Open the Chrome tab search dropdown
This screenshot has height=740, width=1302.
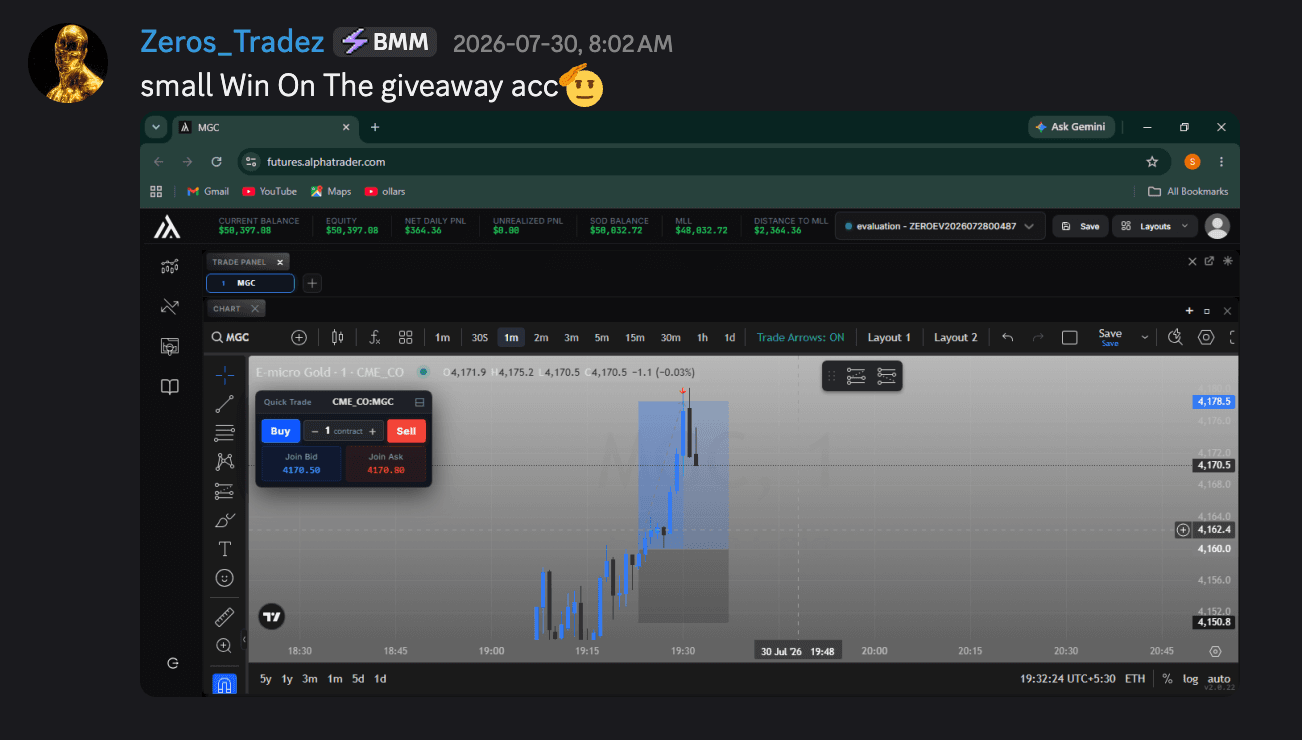point(155,127)
